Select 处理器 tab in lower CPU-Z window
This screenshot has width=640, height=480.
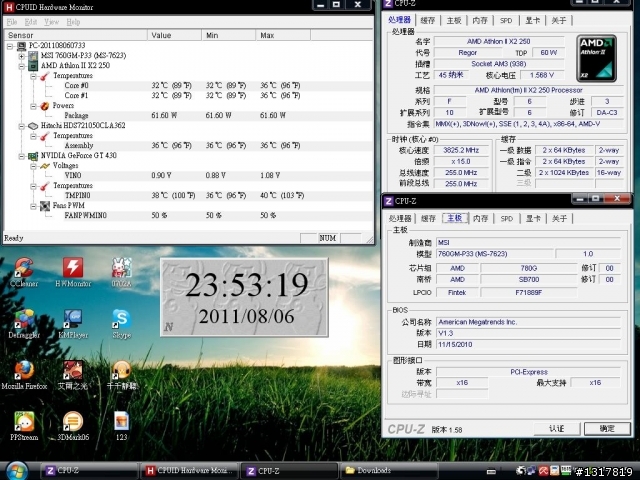[400, 218]
